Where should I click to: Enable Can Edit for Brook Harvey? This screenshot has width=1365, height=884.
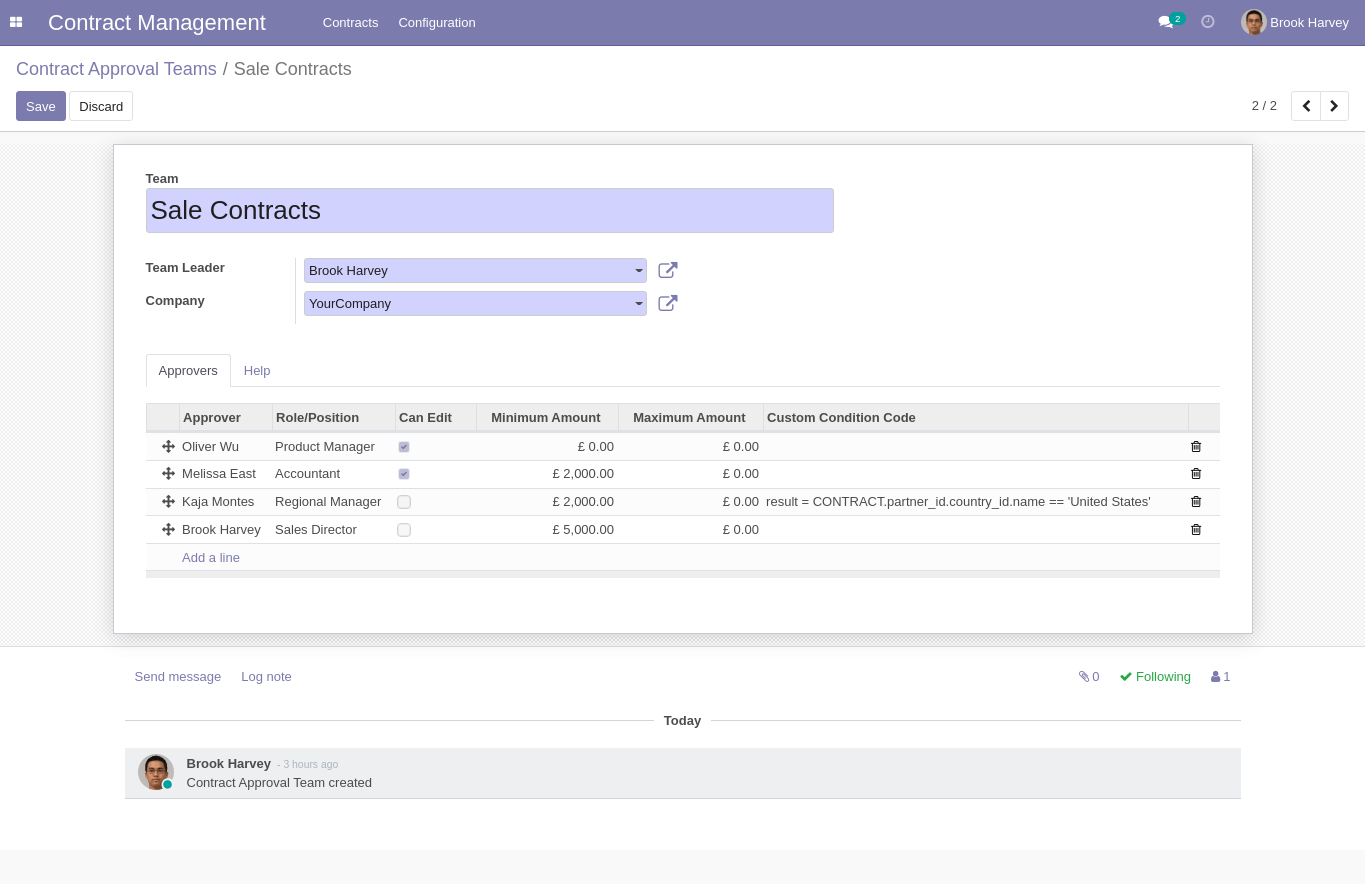403,529
